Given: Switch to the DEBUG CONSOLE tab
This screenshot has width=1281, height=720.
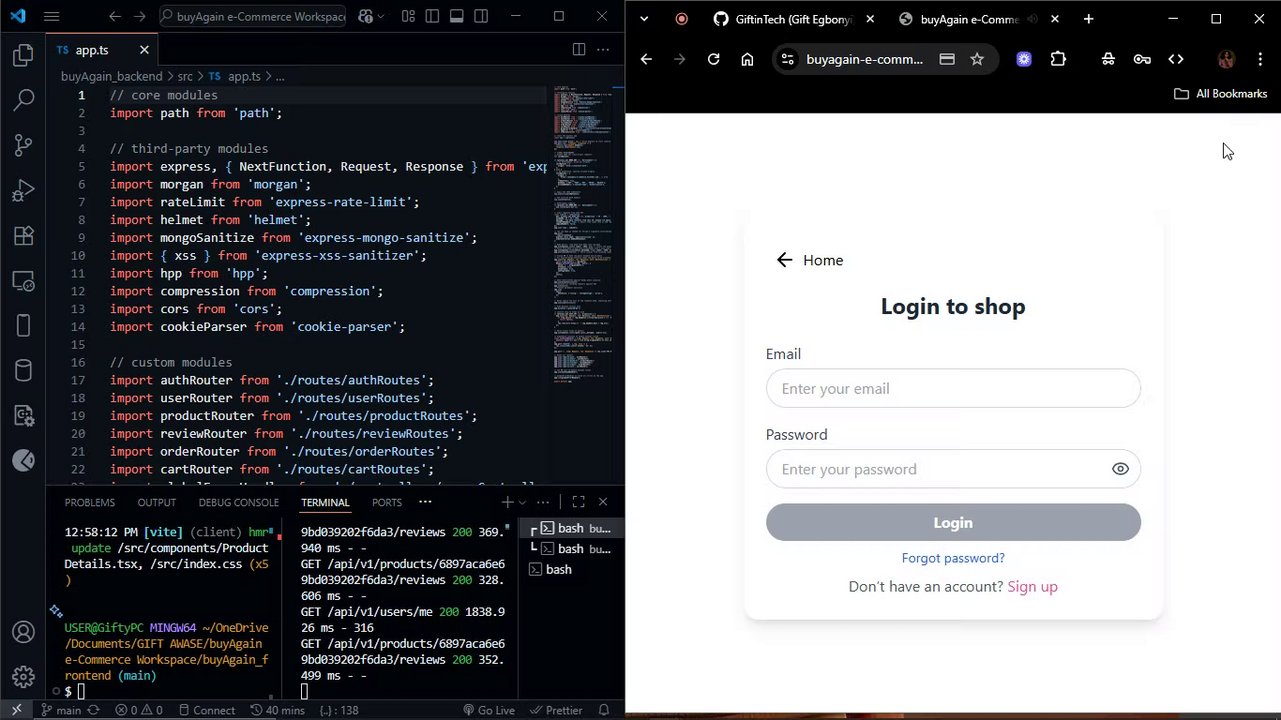Looking at the screenshot, I should [238, 502].
